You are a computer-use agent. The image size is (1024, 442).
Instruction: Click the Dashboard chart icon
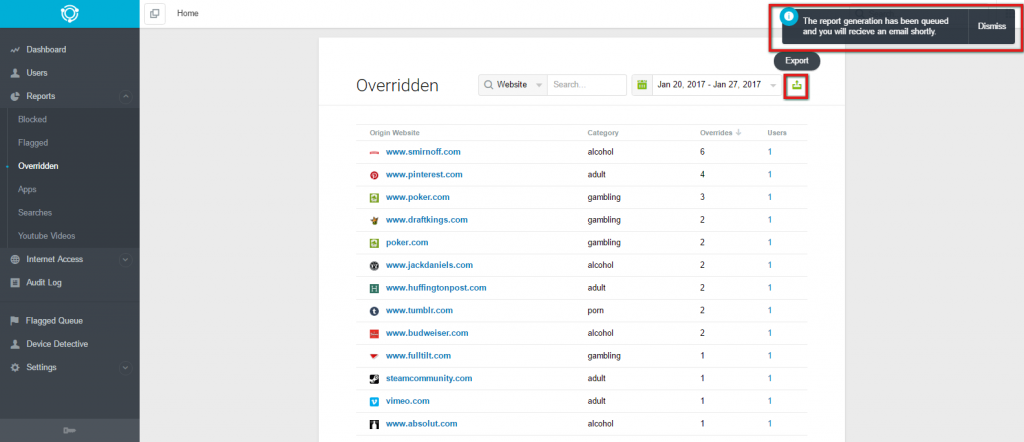pyautogui.click(x=15, y=50)
